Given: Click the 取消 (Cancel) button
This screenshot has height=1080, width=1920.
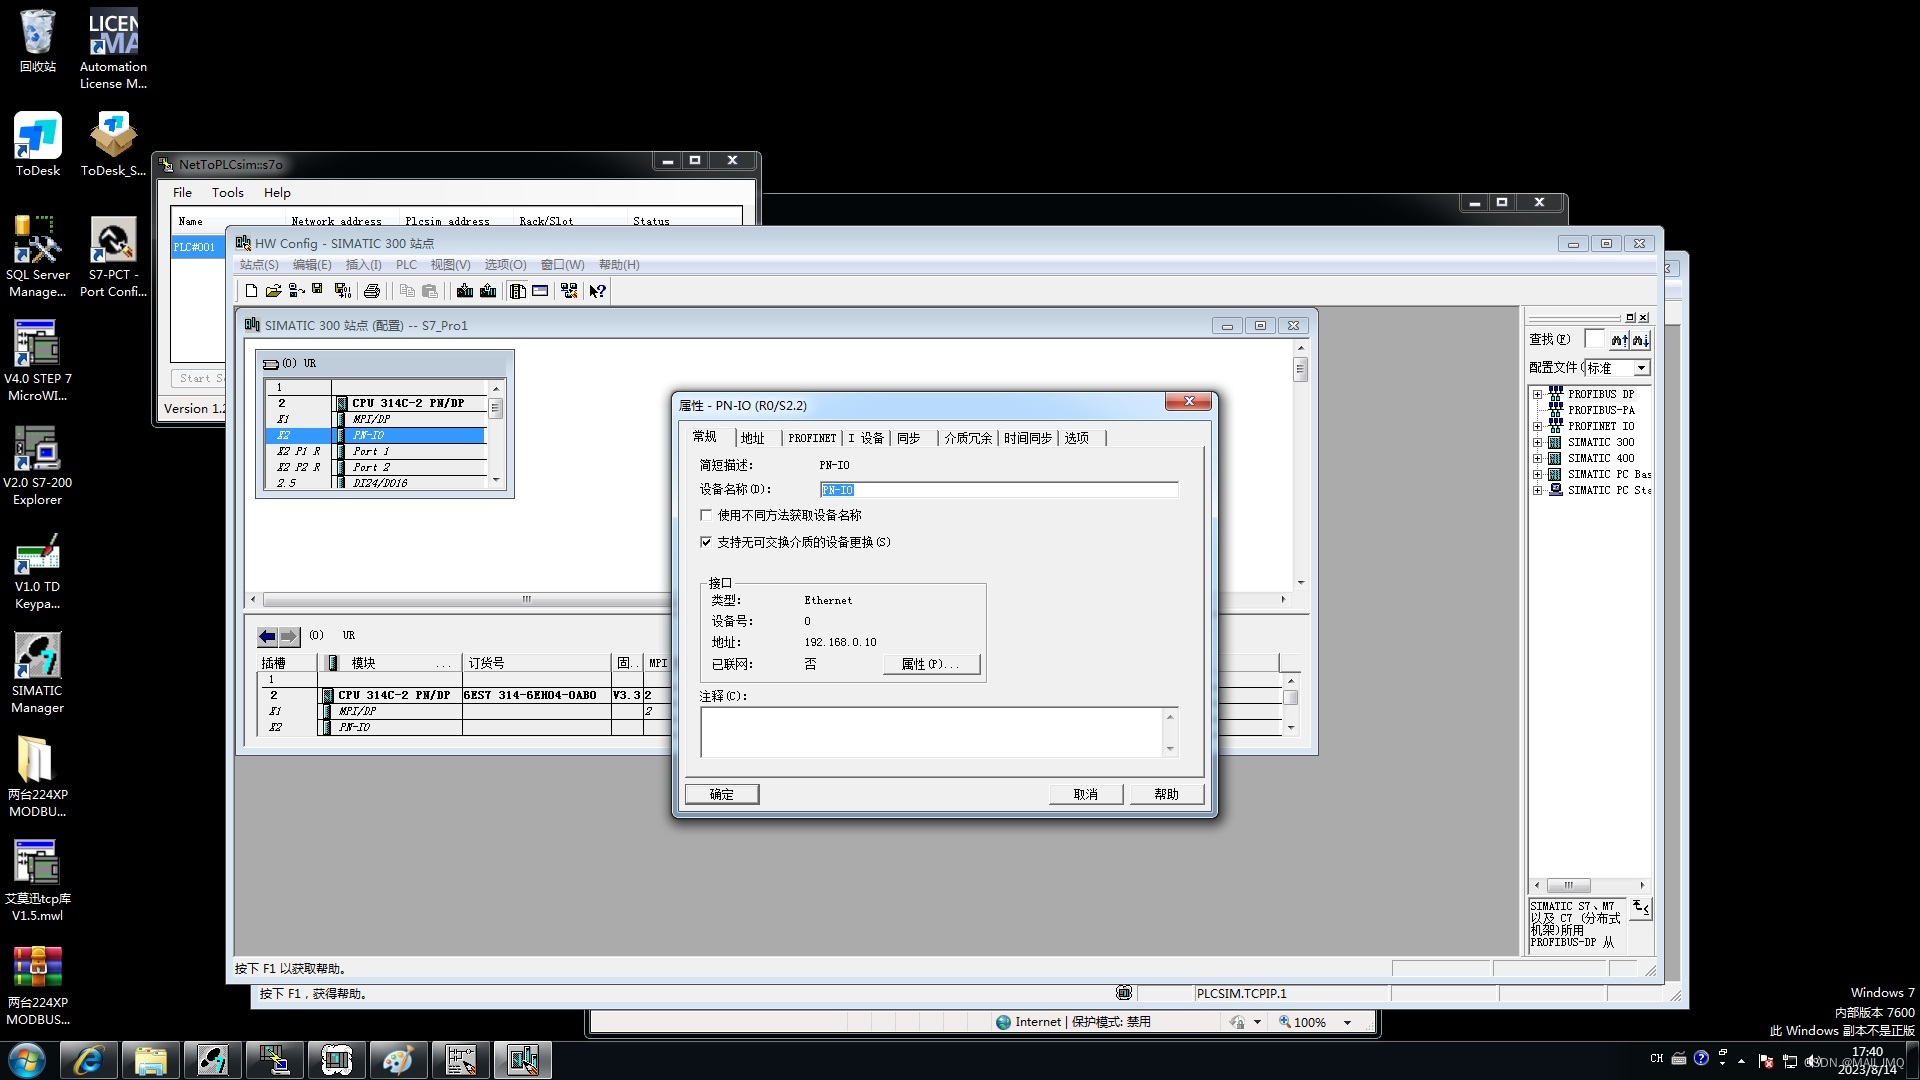Looking at the screenshot, I should (1085, 794).
